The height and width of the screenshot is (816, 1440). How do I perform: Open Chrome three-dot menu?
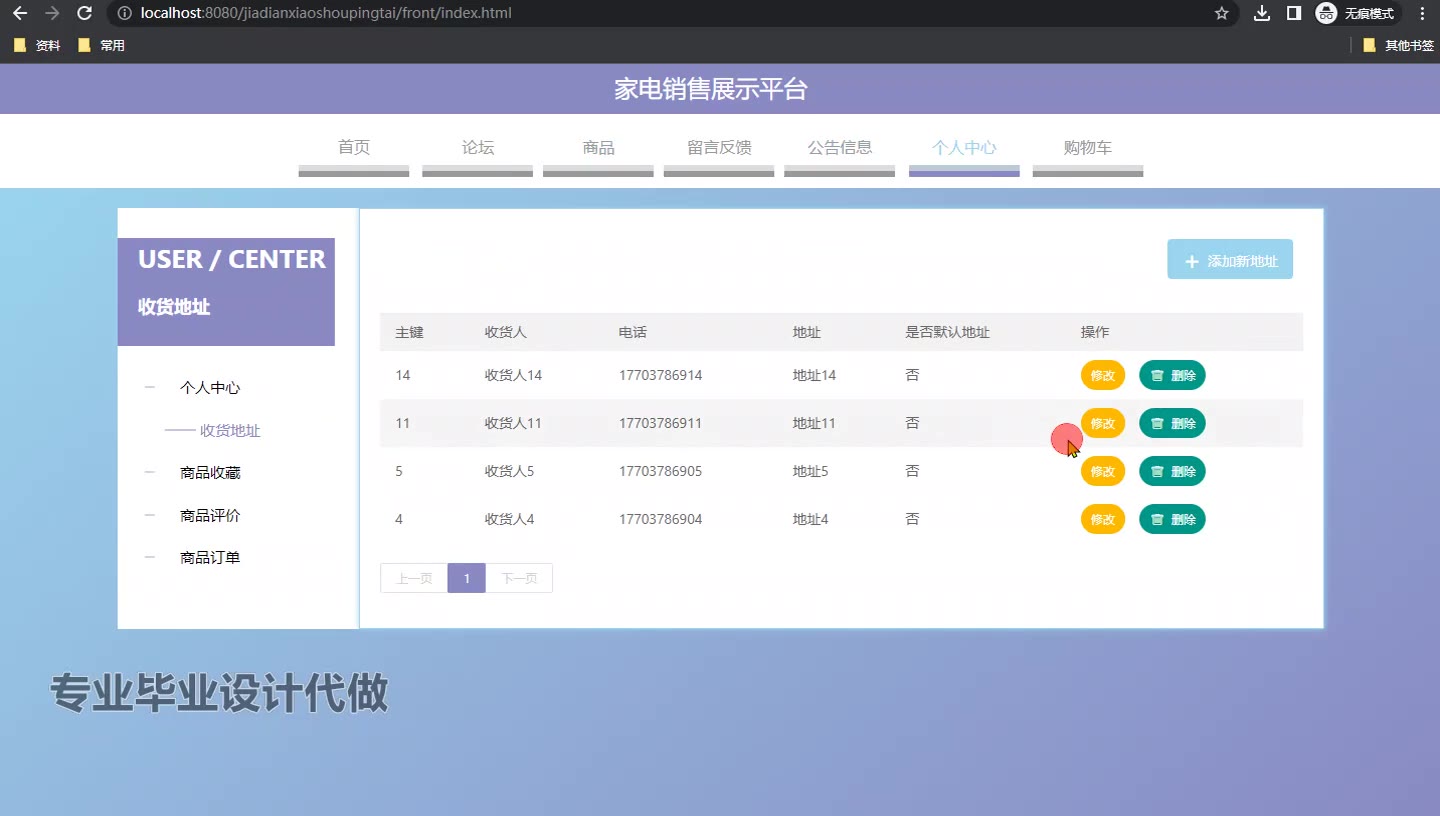1422,13
